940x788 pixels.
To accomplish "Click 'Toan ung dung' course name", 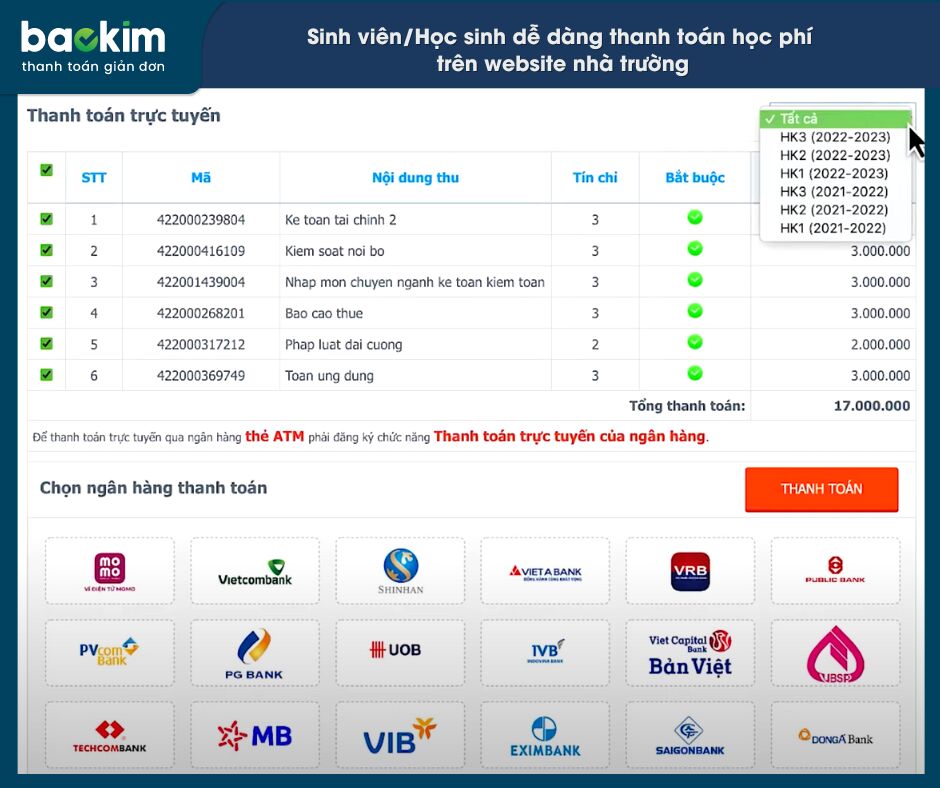I will click(x=329, y=376).
